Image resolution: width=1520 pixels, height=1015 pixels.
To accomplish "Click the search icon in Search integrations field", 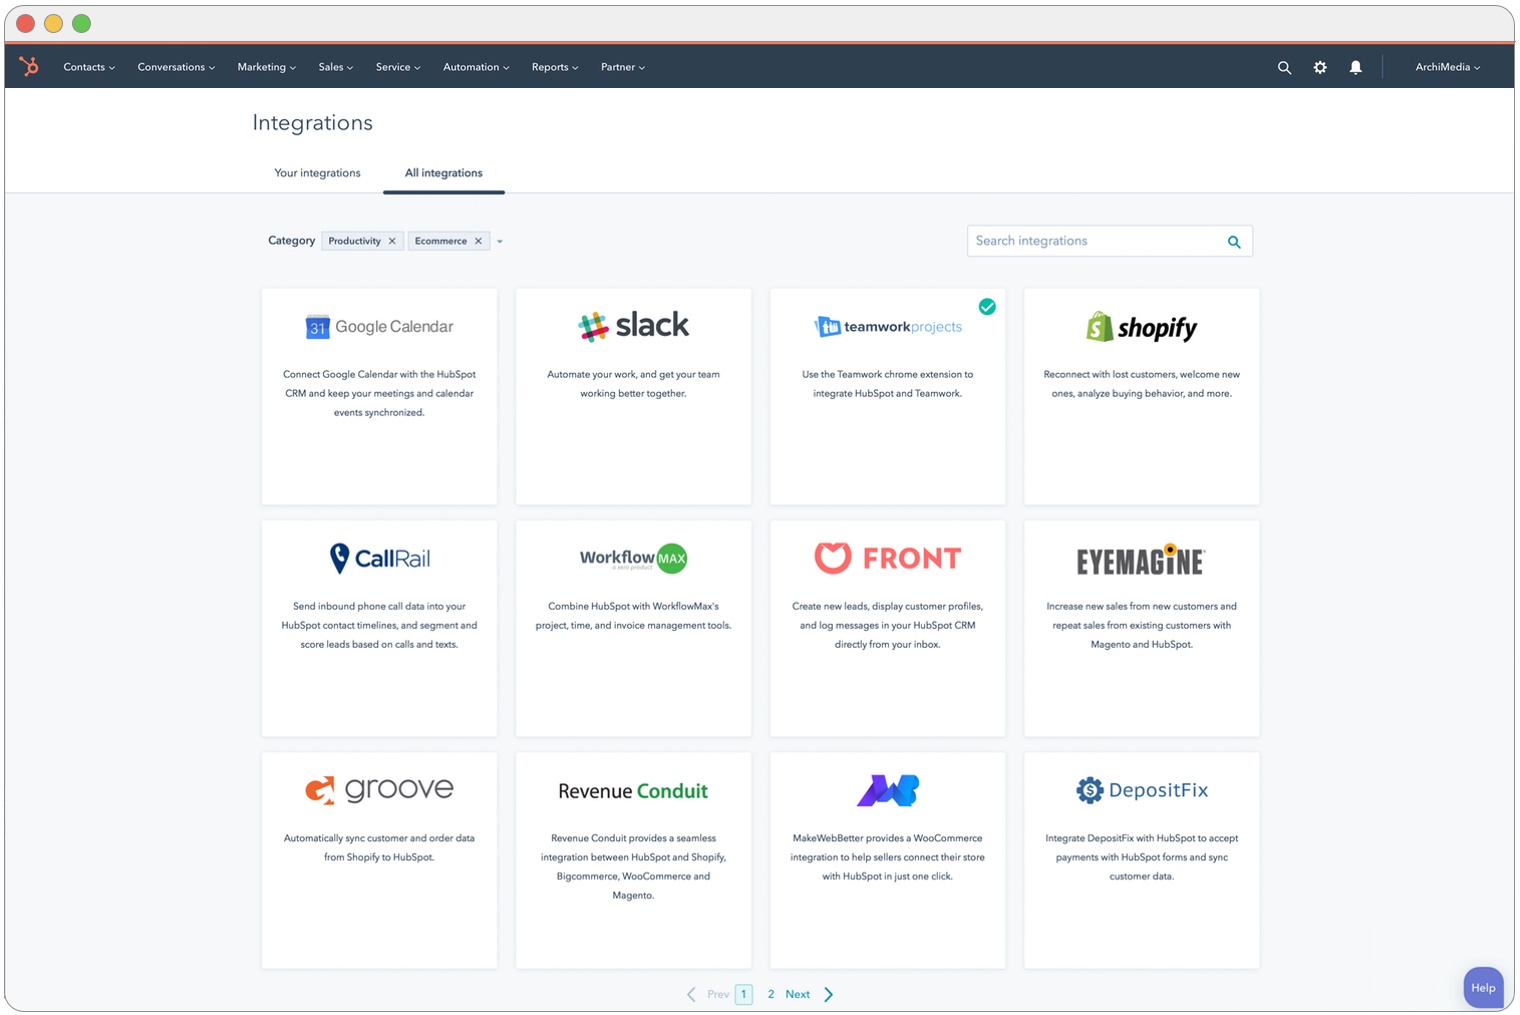I will pyautogui.click(x=1234, y=242).
